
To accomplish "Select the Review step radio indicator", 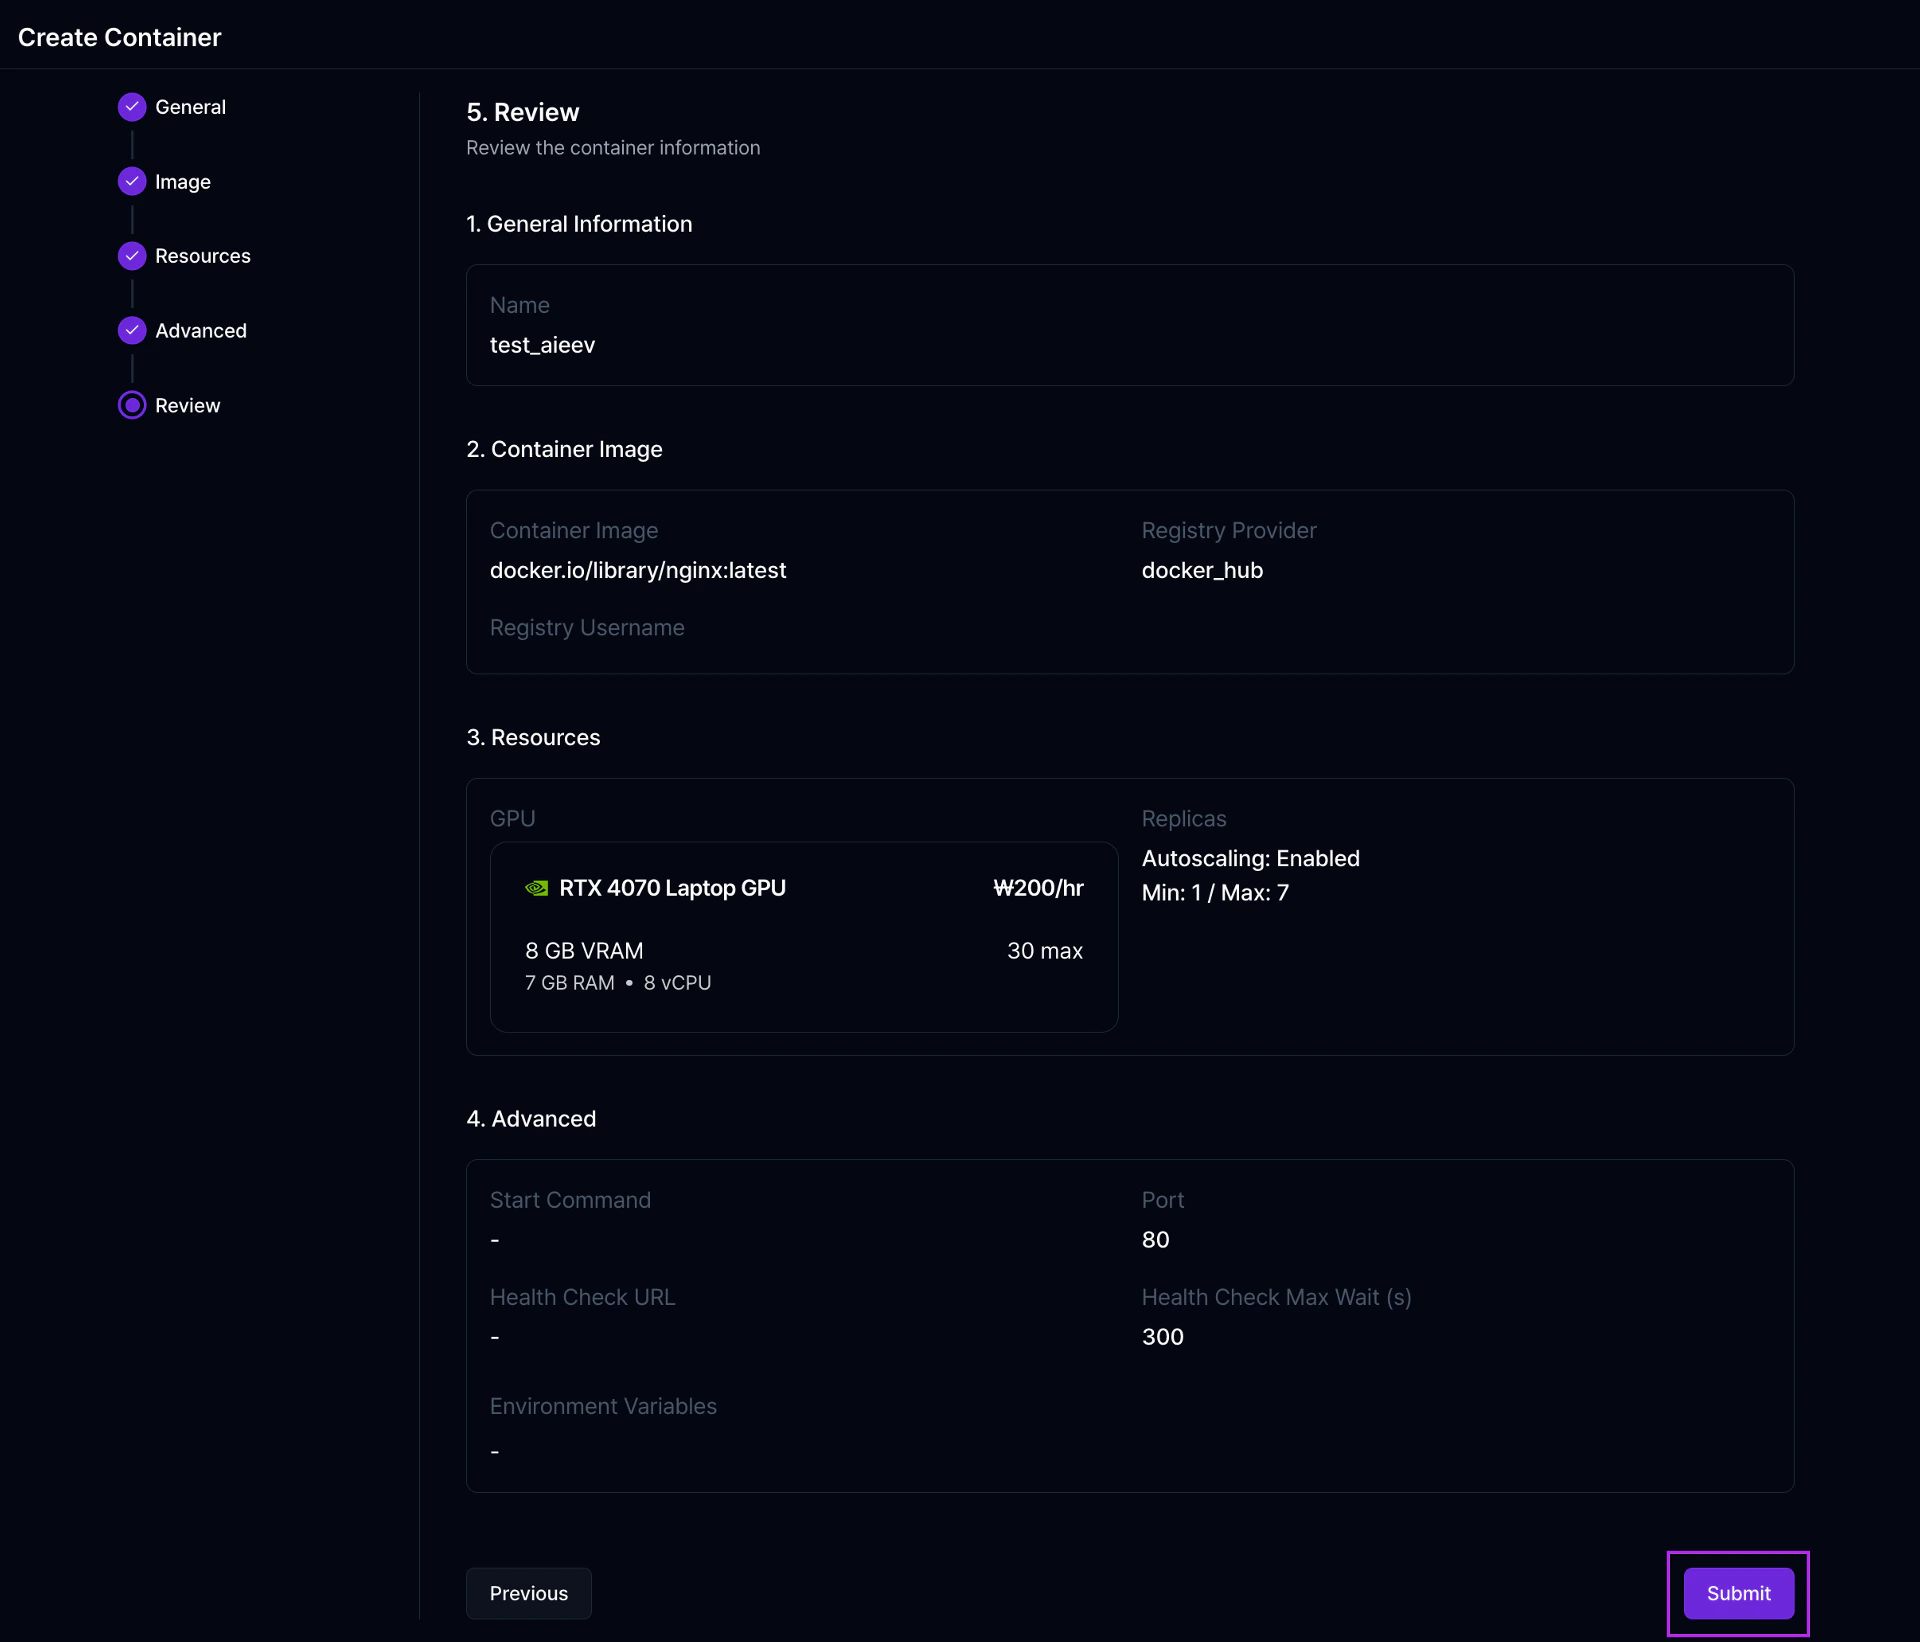I will coord(131,405).
